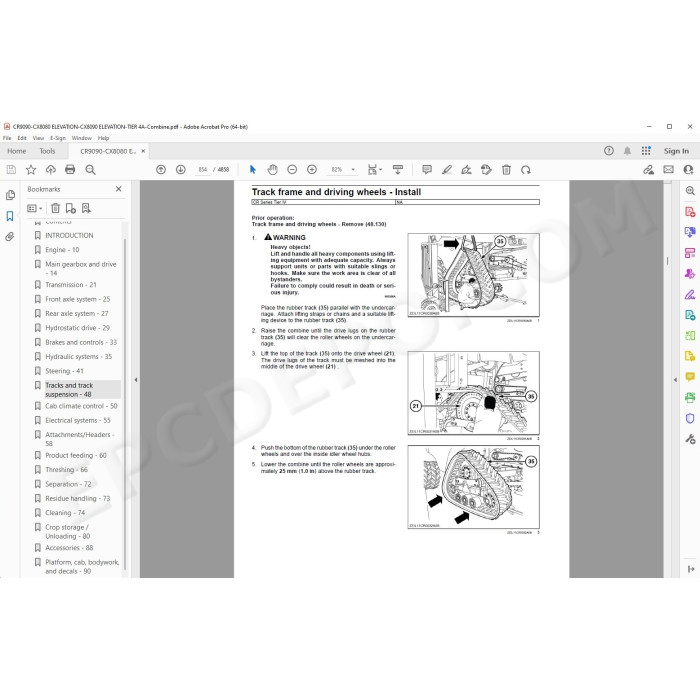
Task: Click the Sign In button
Action: [x=676, y=151]
